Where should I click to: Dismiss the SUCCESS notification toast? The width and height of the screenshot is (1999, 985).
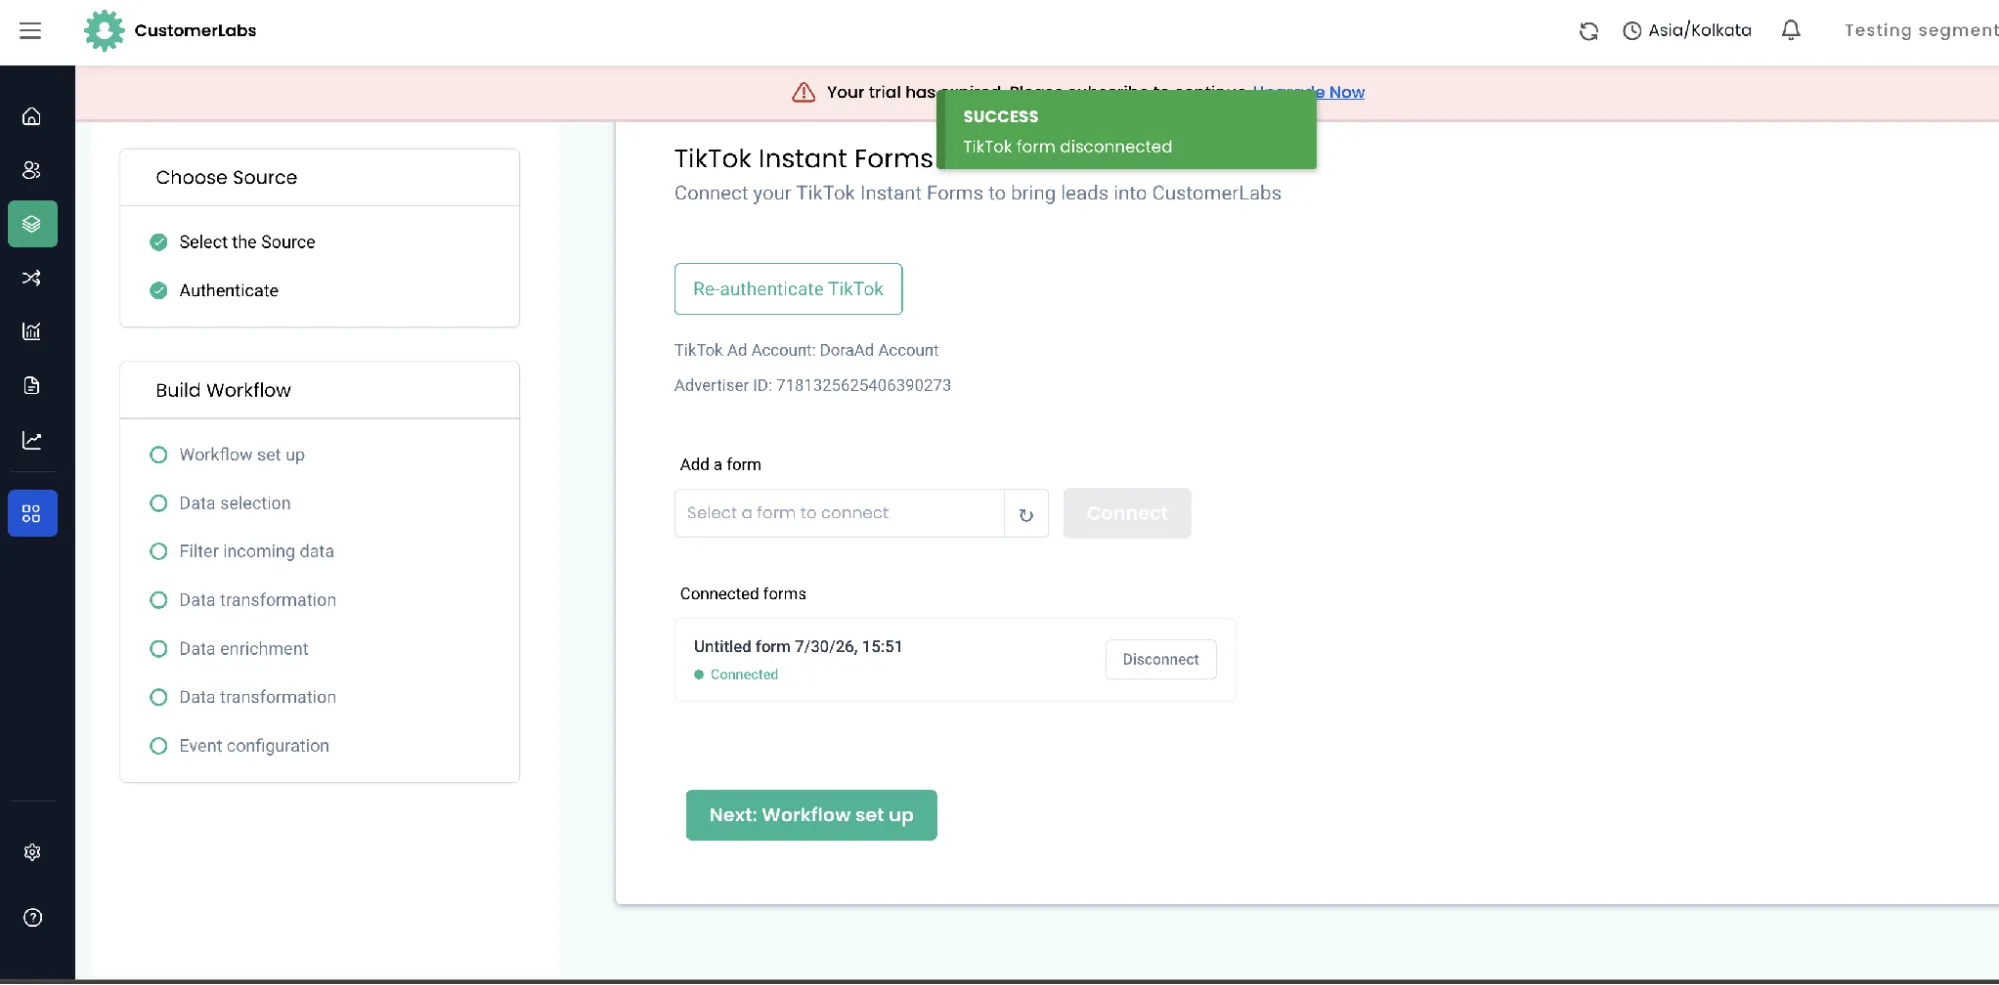click(x=1127, y=131)
